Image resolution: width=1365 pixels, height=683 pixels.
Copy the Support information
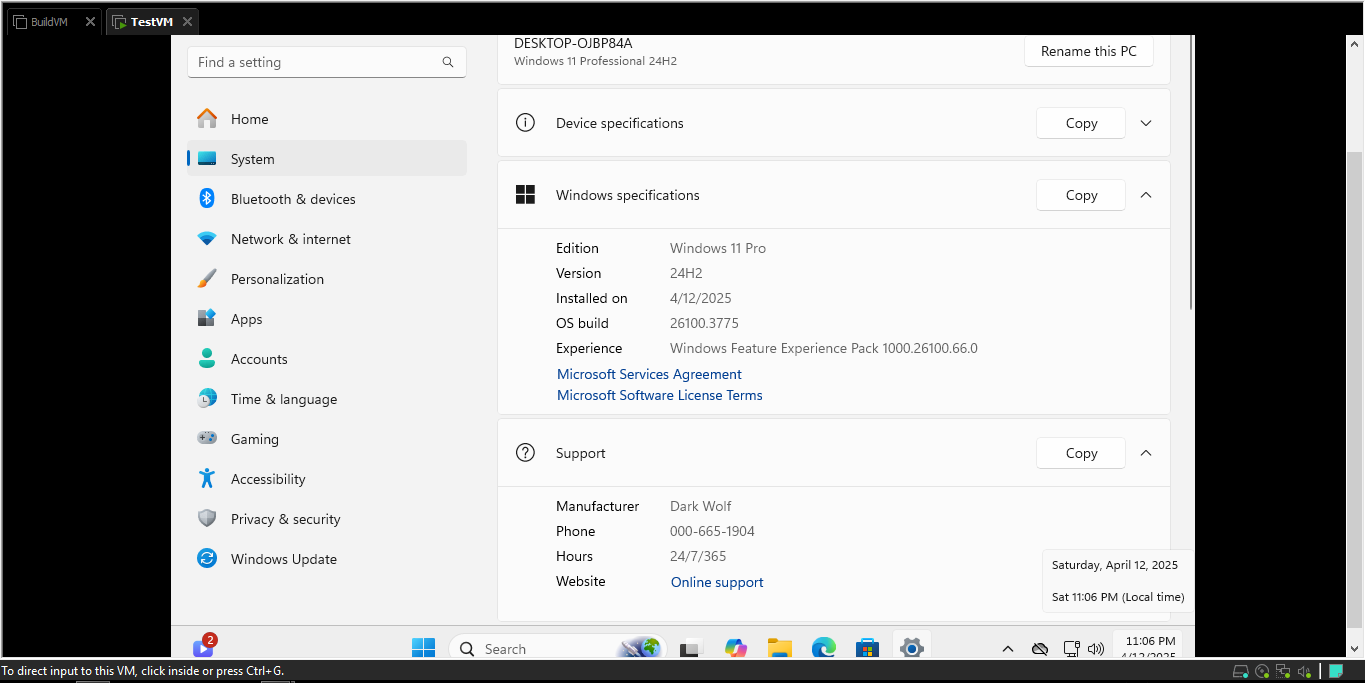pos(1081,453)
